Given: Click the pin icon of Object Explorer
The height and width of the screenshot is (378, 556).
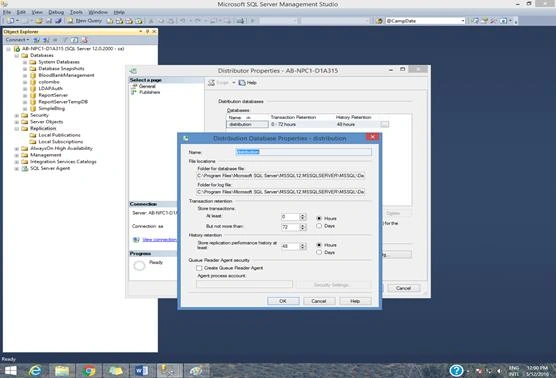Looking at the screenshot, I should coord(148,32).
